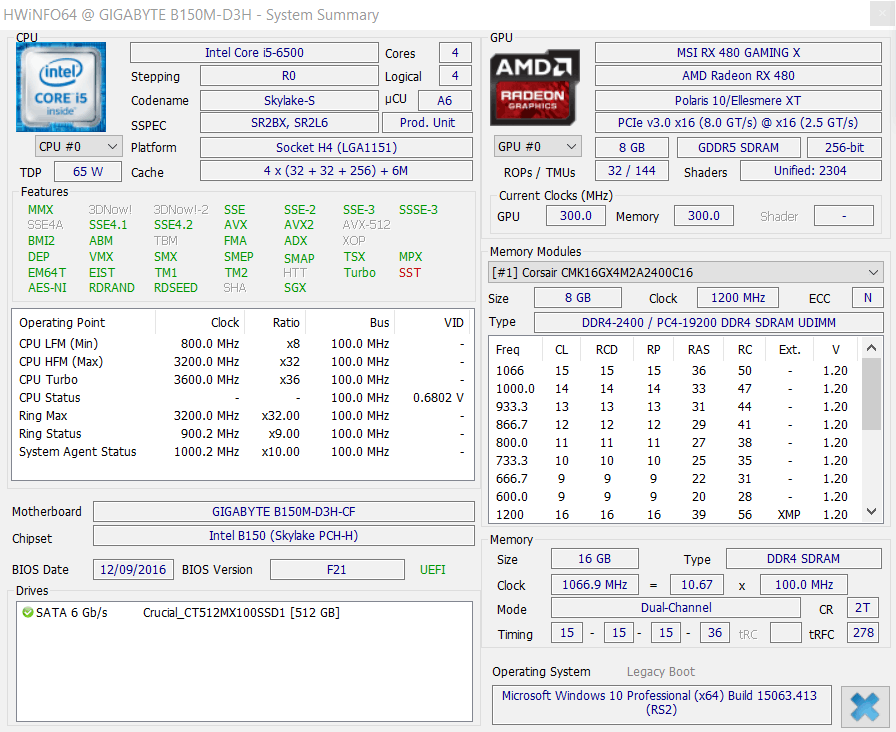Click the Polaris 10/Ellesmere XT field
Viewport: 896px width, 732px height.
(738, 101)
